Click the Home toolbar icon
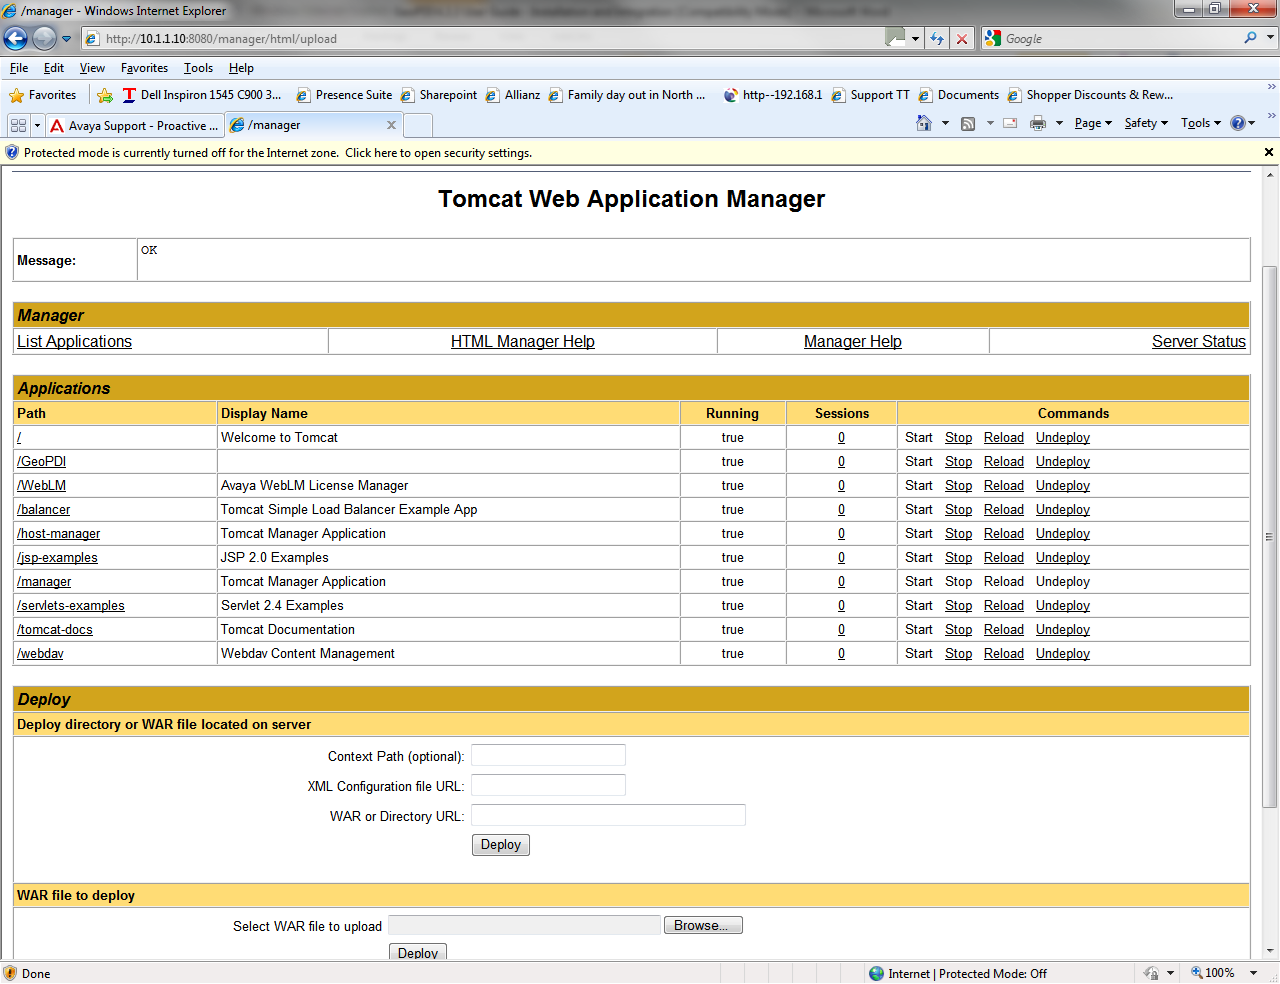 click(924, 123)
